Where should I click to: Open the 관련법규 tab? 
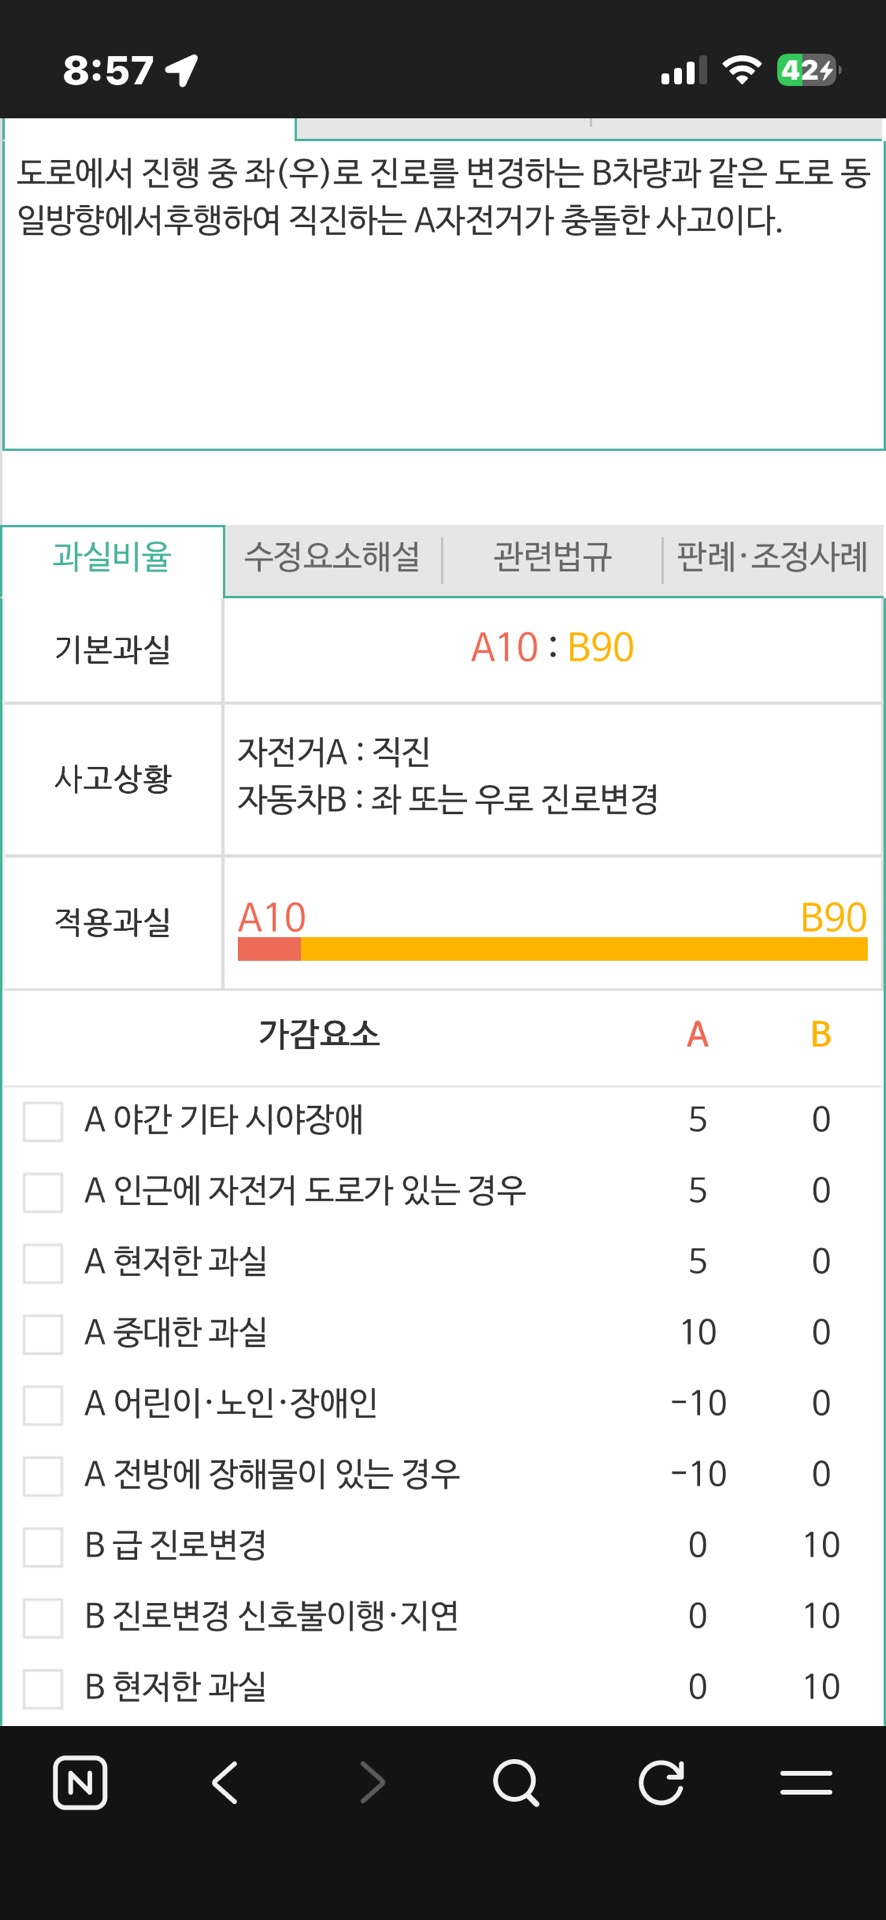pyautogui.click(x=552, y=557)
